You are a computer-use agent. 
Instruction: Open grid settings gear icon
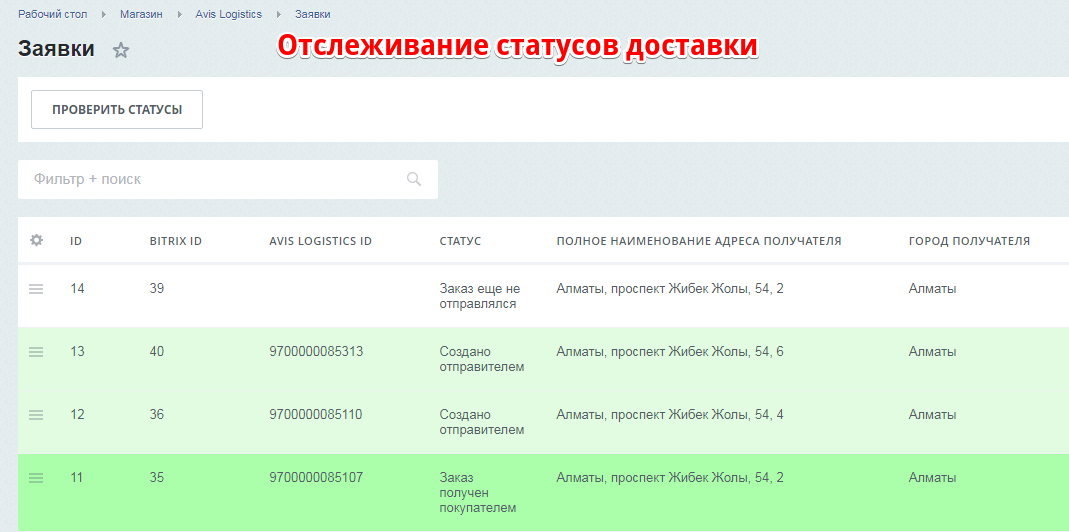click(x=36, y=240)
